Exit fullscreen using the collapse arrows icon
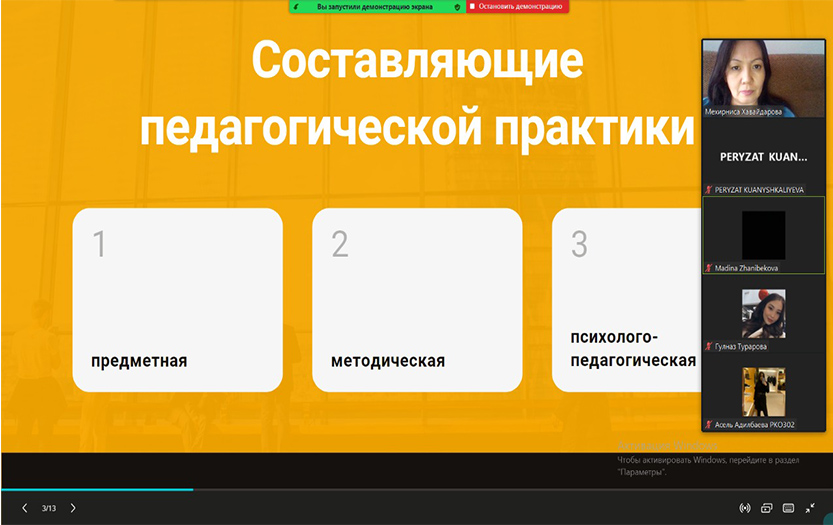The width and height of the screenshot is (833, 525). click(810, 508)
